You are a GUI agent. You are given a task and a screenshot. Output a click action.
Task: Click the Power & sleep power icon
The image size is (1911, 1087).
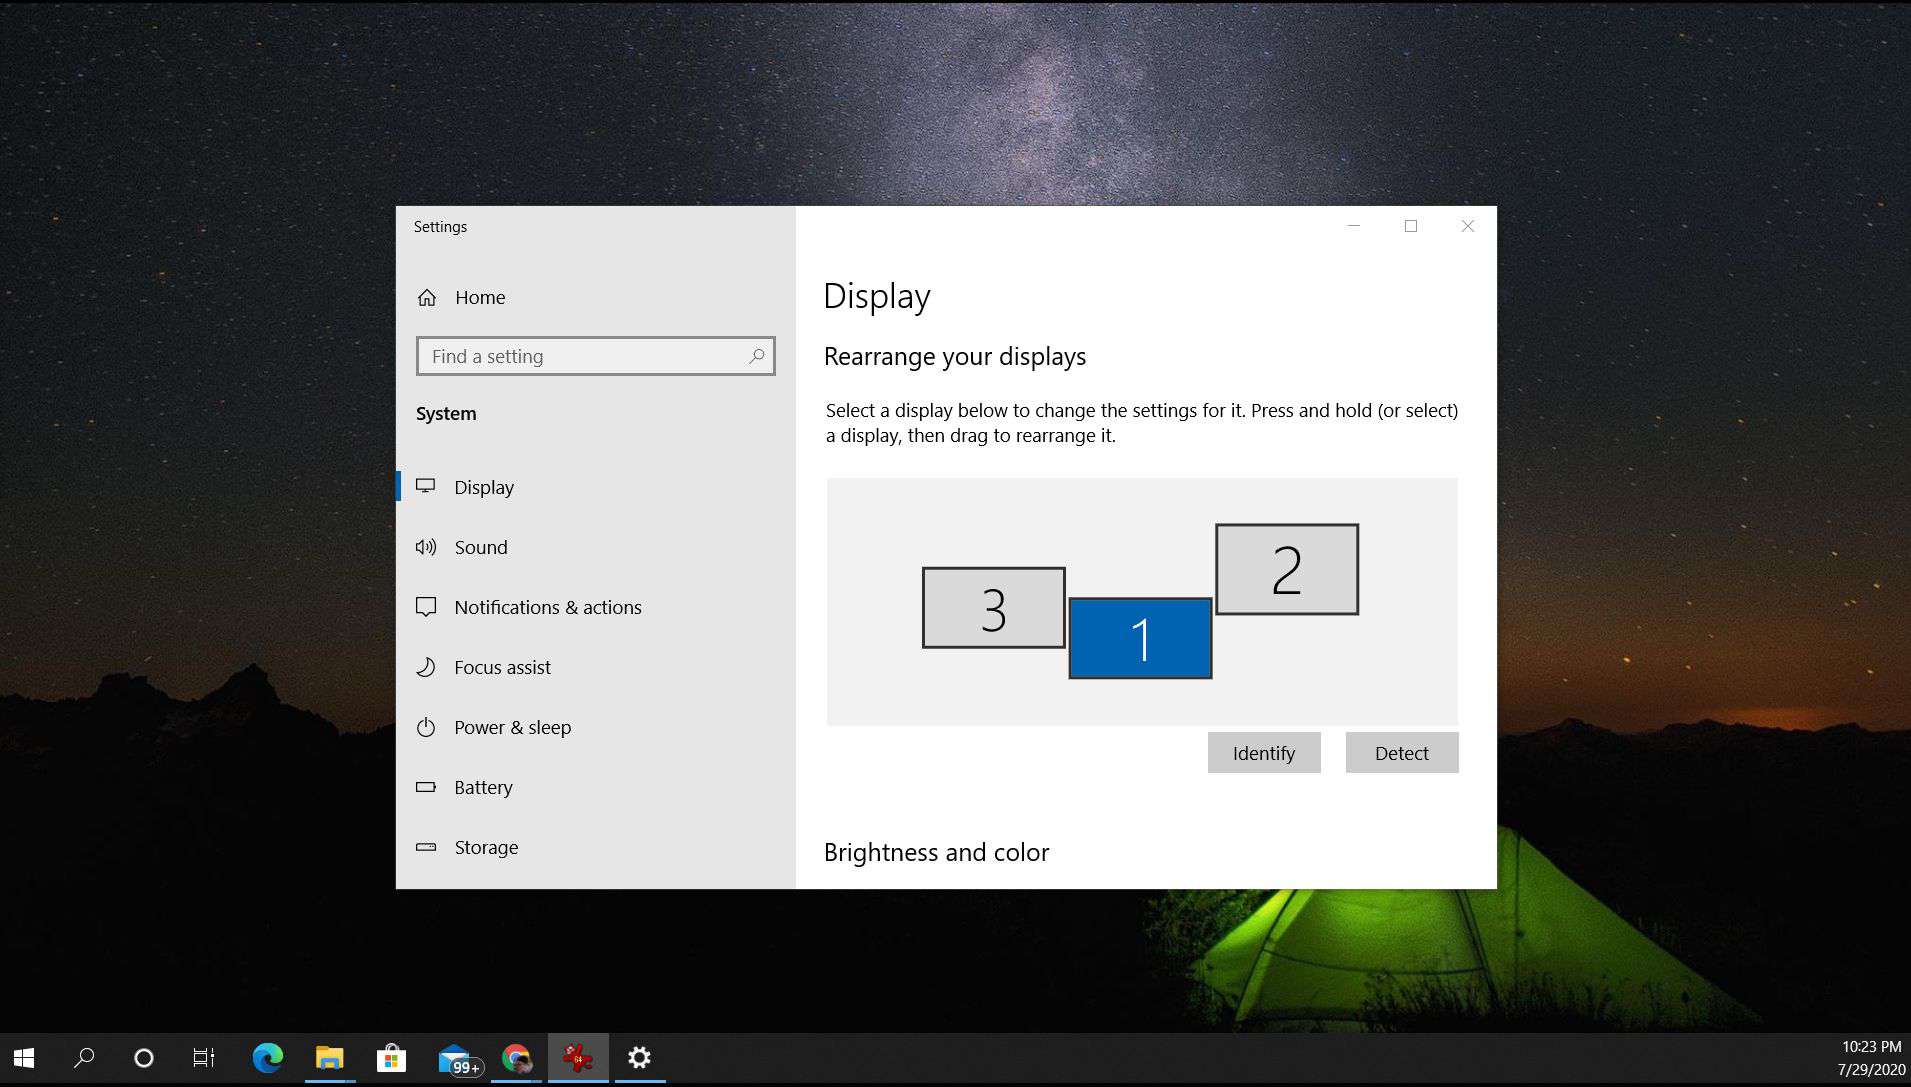coord(426,727)
